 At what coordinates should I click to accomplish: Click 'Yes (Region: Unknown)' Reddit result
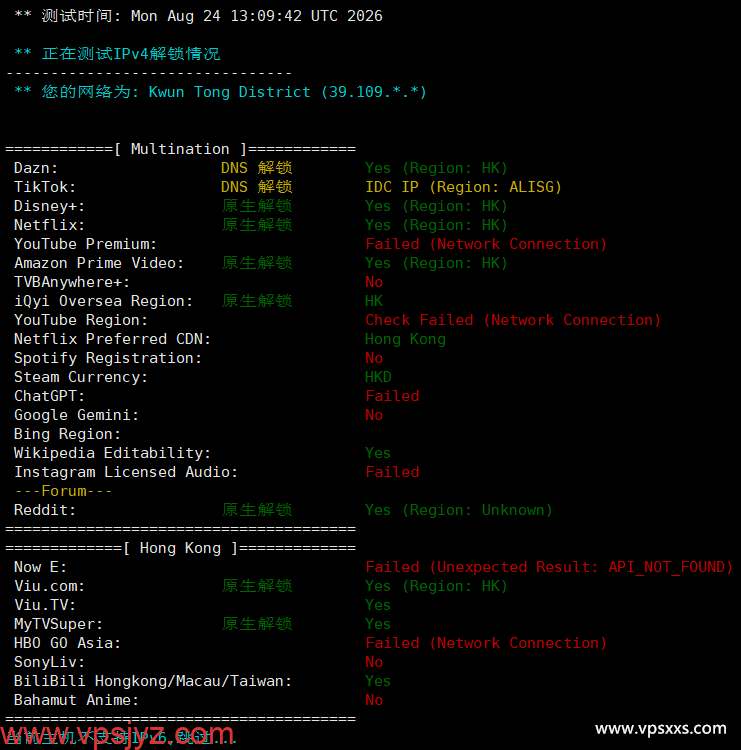459,510
